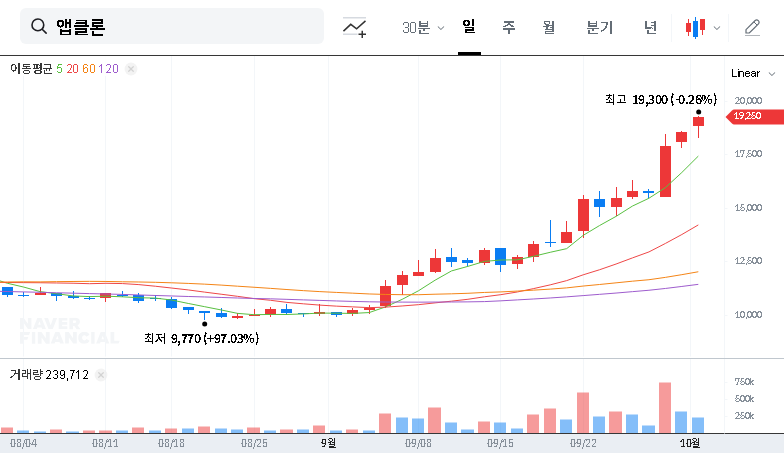Select the 분기 quarterly period
The height and width of the screenshot is (453, 784).
pos(600,28)
